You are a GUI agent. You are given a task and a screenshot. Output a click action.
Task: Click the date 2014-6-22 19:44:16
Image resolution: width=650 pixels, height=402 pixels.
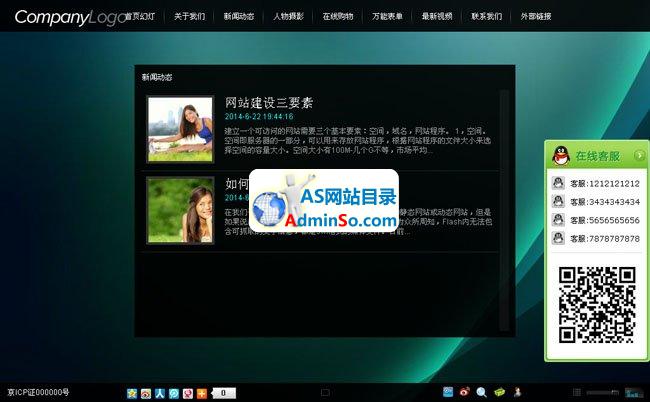tap(259, 116)
